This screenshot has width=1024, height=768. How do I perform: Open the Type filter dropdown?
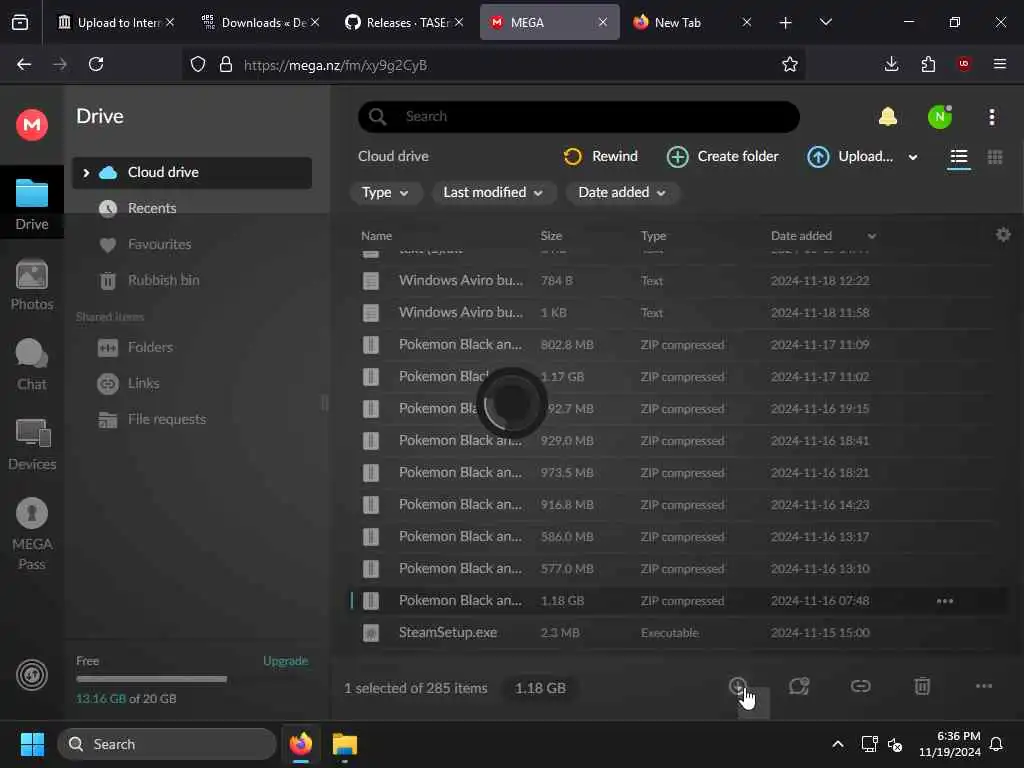pyautogui.click(x=385, y=193)
